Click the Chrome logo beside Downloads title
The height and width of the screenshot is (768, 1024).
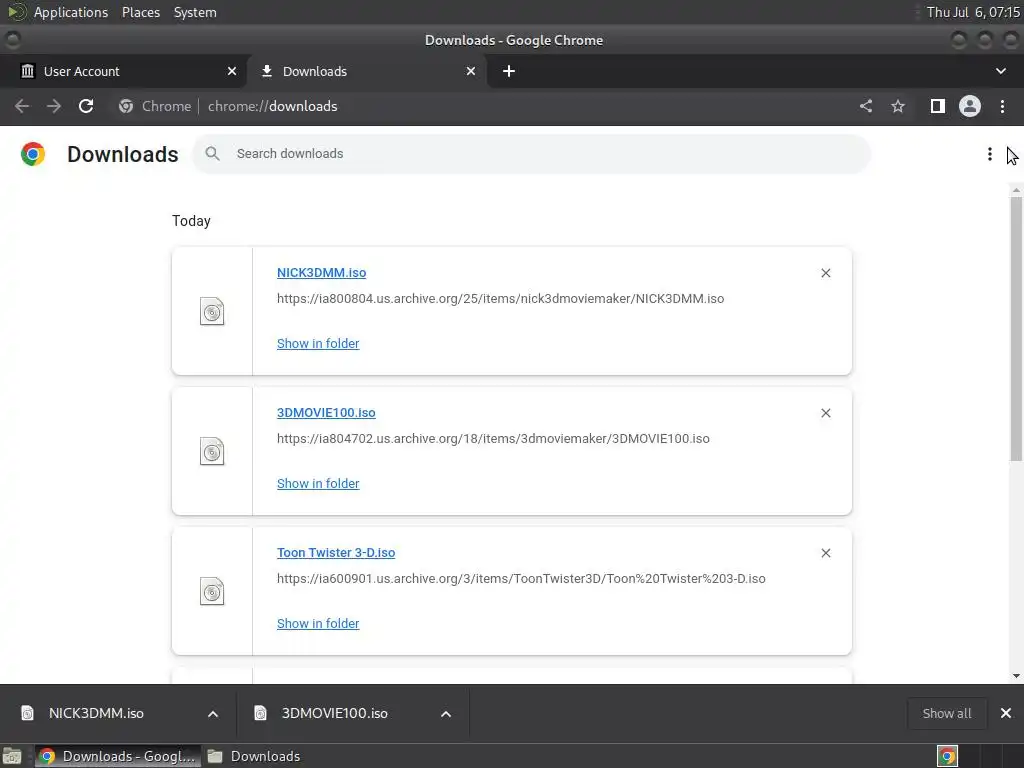click(33, 154)
